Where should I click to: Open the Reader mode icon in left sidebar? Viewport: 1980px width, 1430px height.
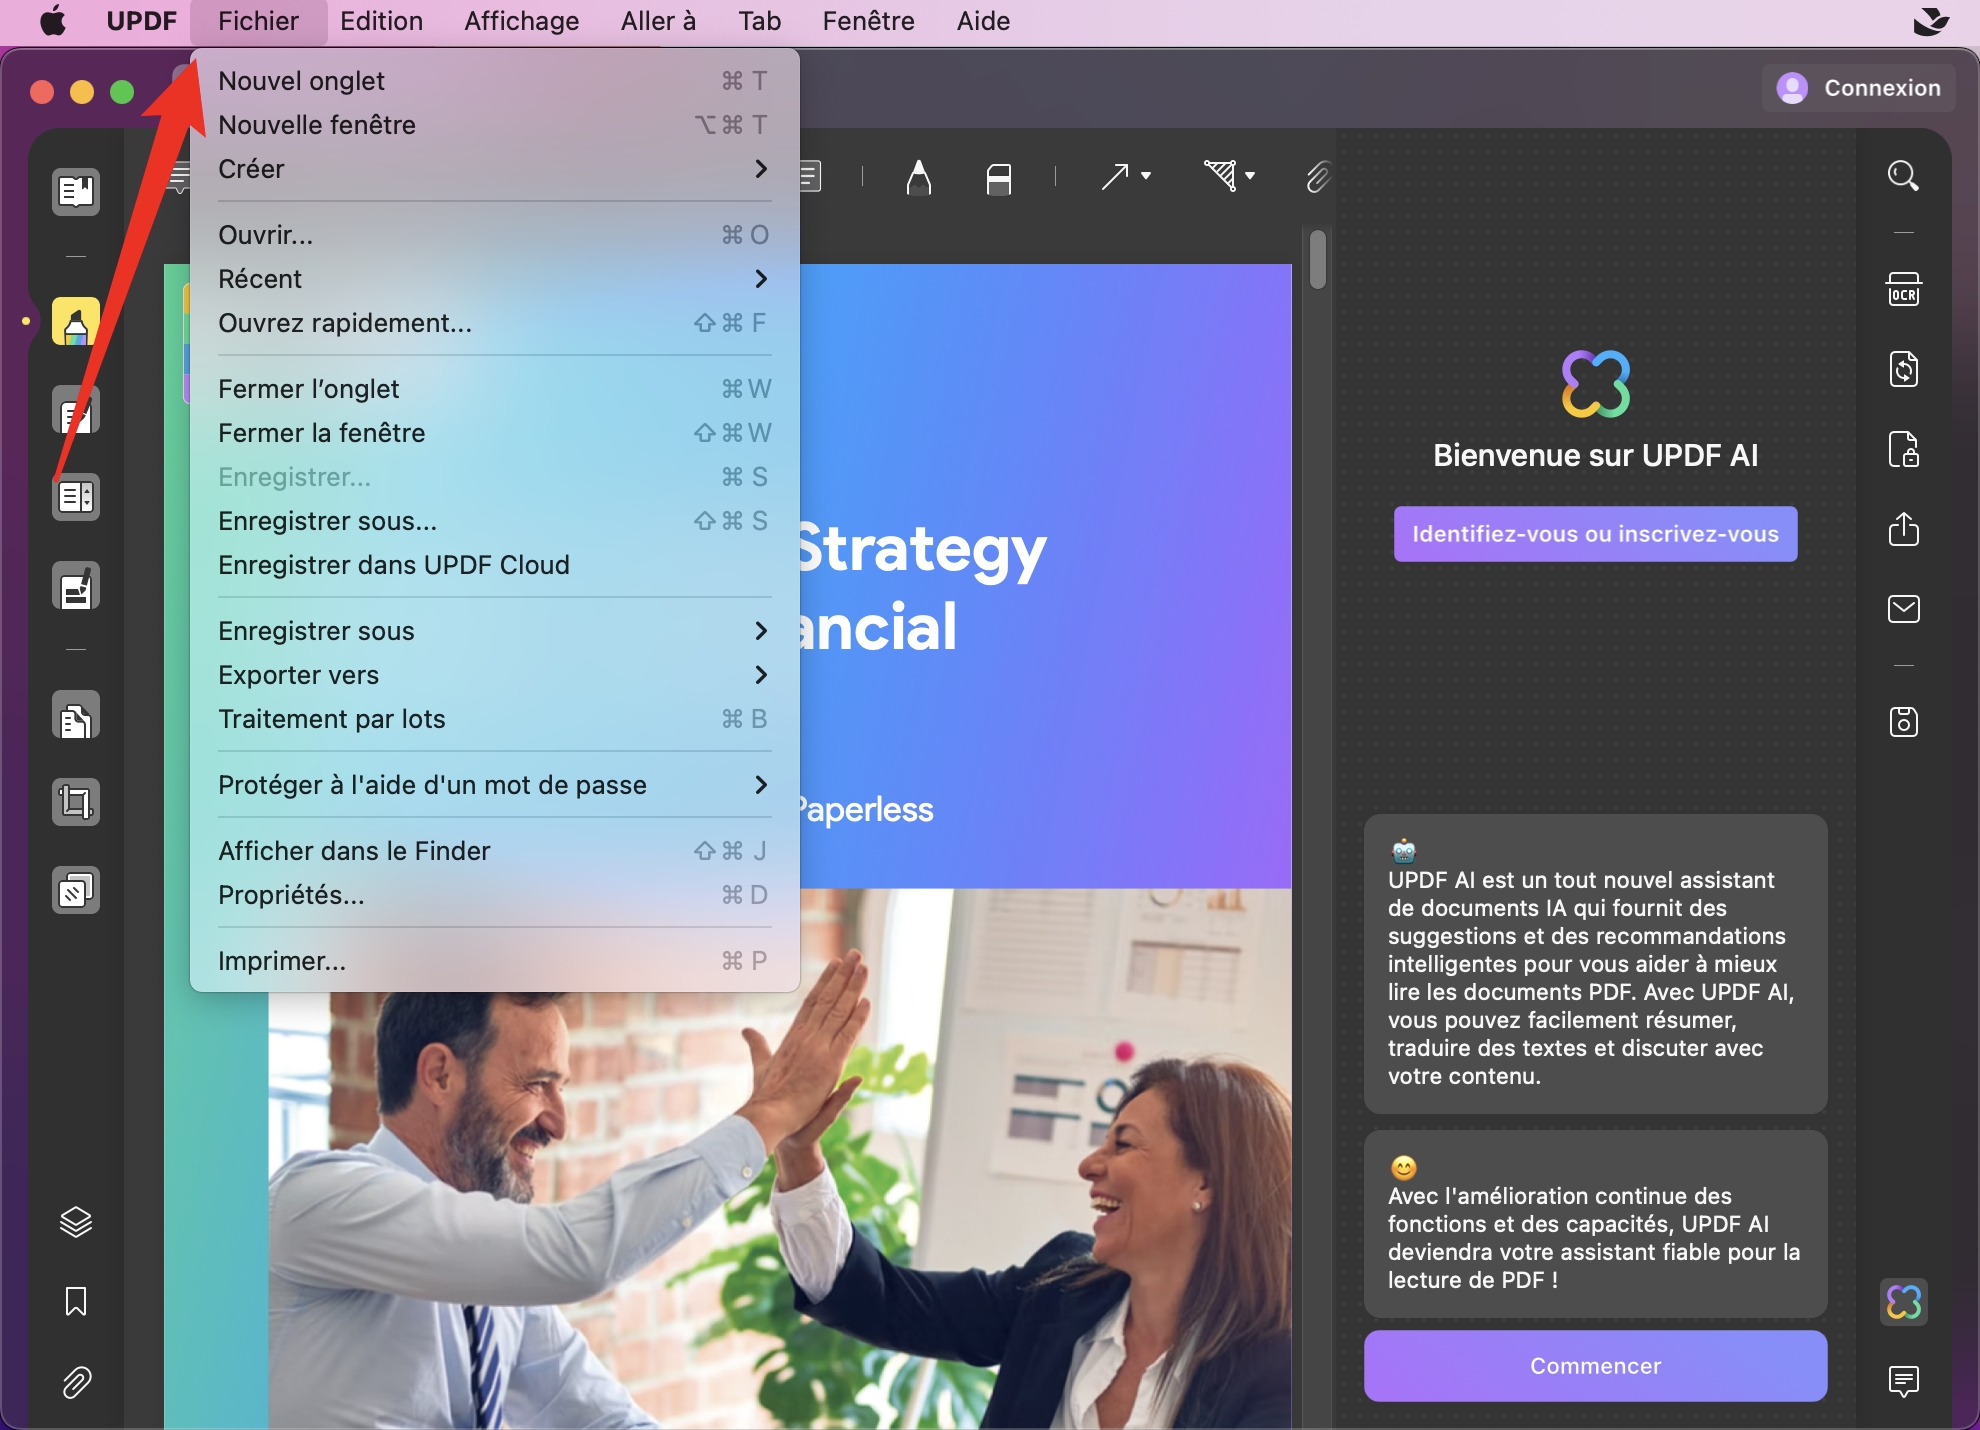[x=76, y=191]
